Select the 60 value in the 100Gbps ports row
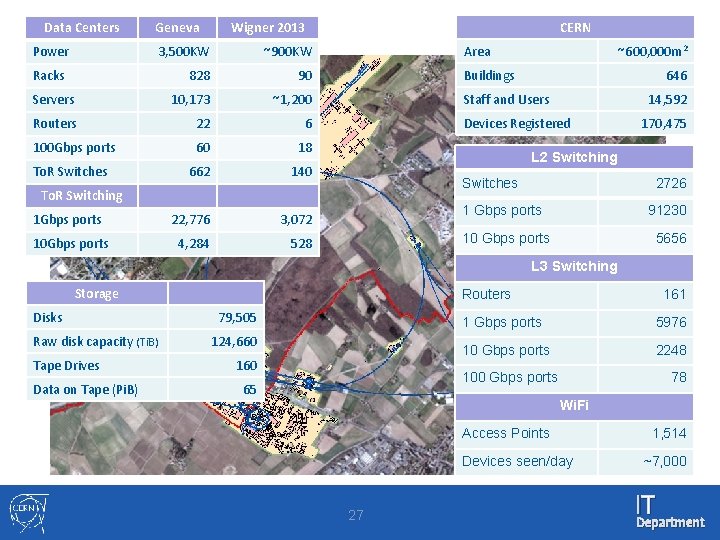Viewport: 720px width, 540px height. [203, 147]
